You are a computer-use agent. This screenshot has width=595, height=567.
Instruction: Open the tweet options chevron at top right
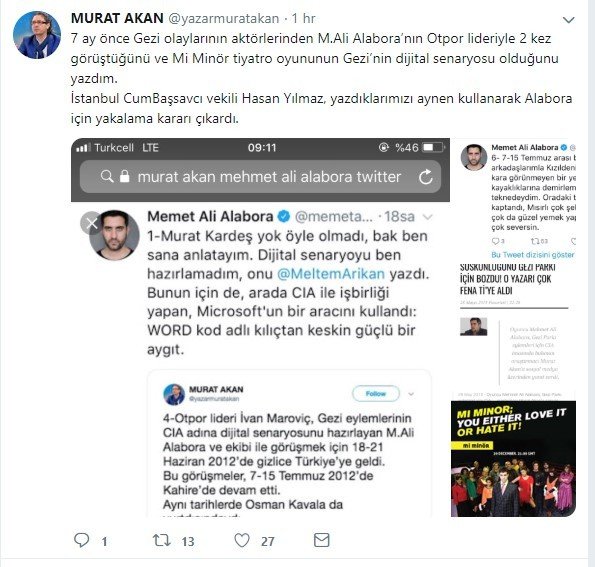pyautogui.click(x=568, y=20)
